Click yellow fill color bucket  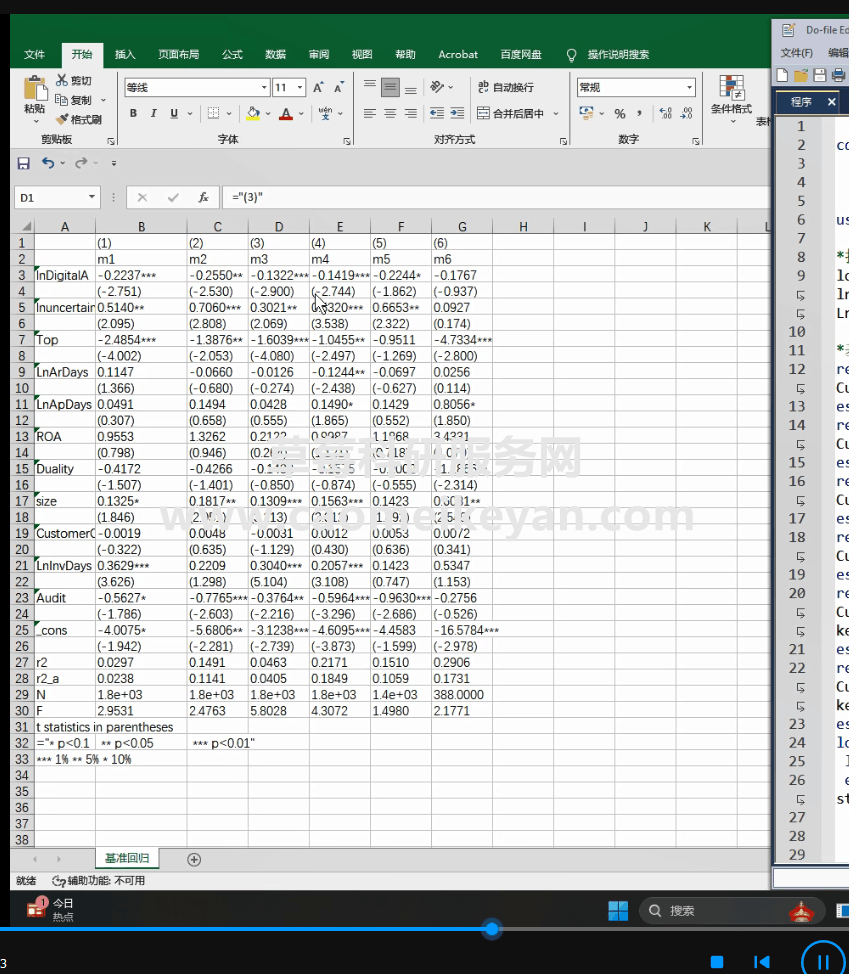coord(253,113)
